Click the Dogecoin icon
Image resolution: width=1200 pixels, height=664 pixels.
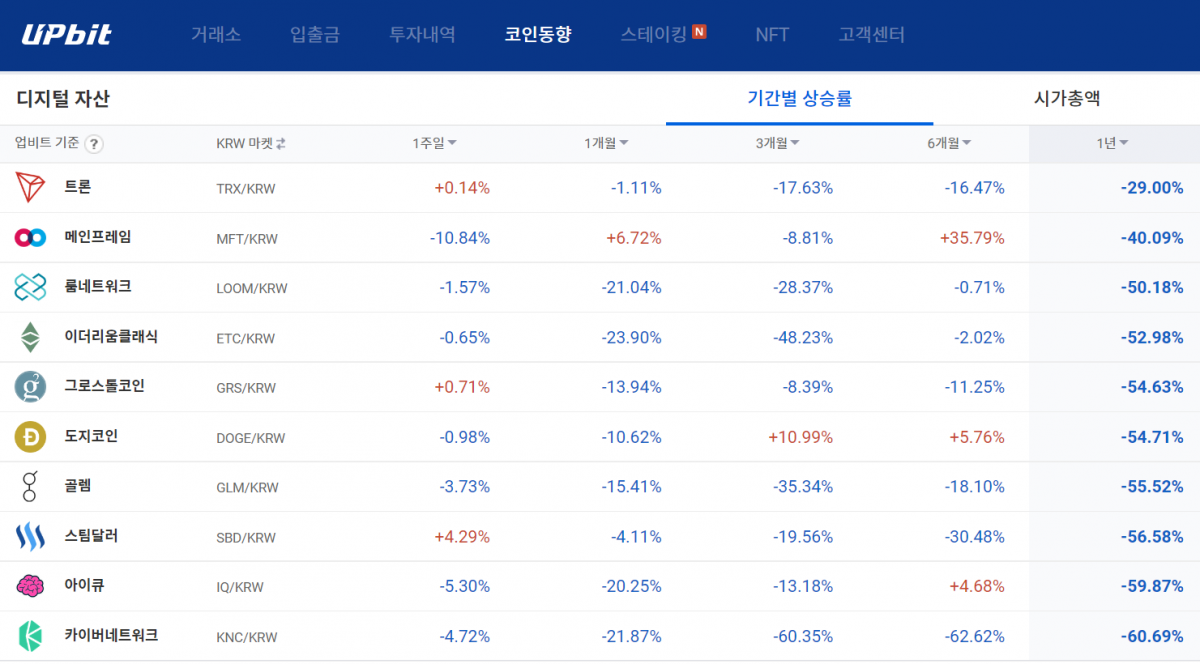coord(30,437)
